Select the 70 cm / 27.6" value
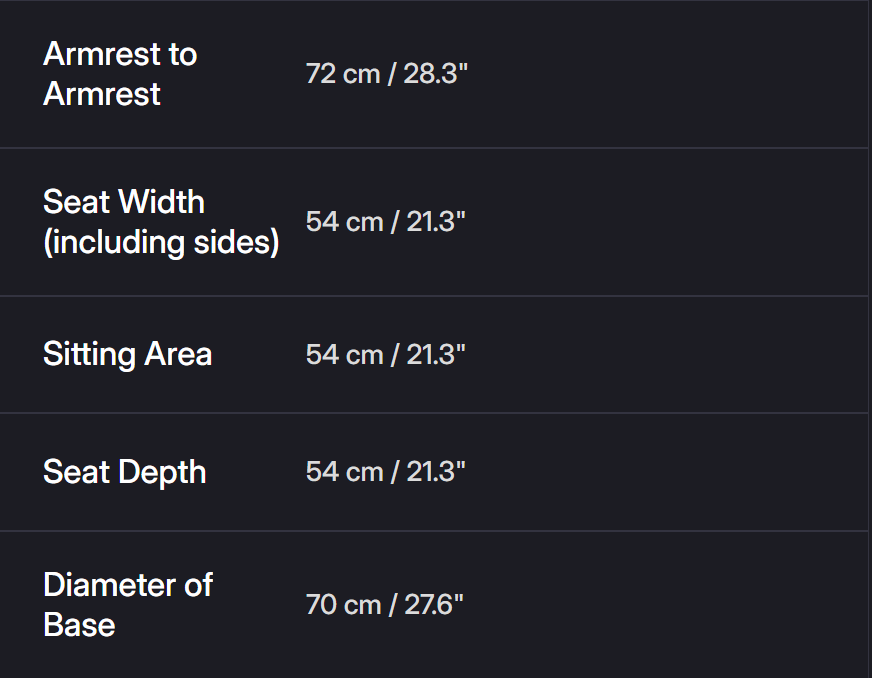 point(385,605)
